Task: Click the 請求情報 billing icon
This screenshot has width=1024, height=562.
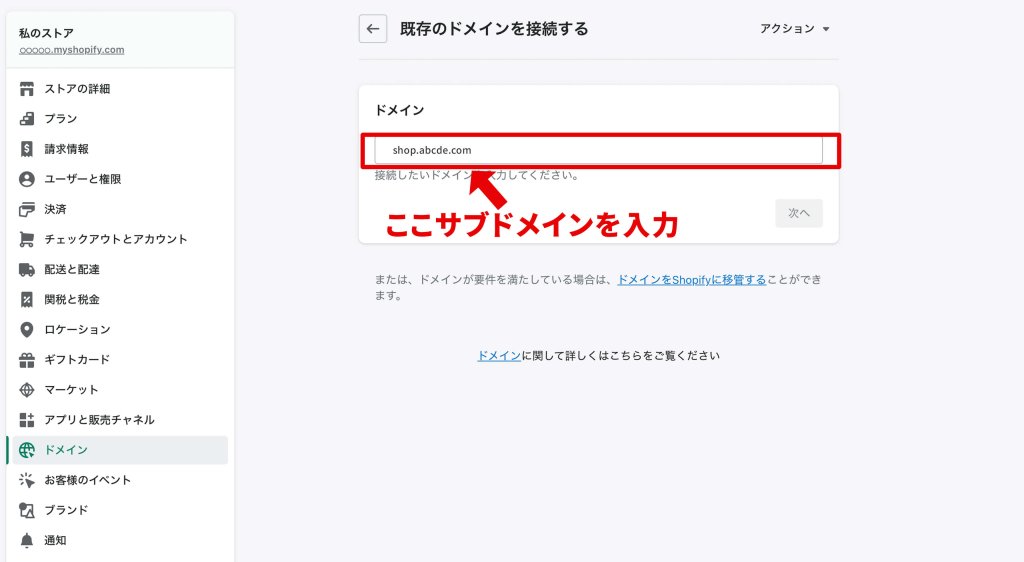Action: tap(27, 149)
